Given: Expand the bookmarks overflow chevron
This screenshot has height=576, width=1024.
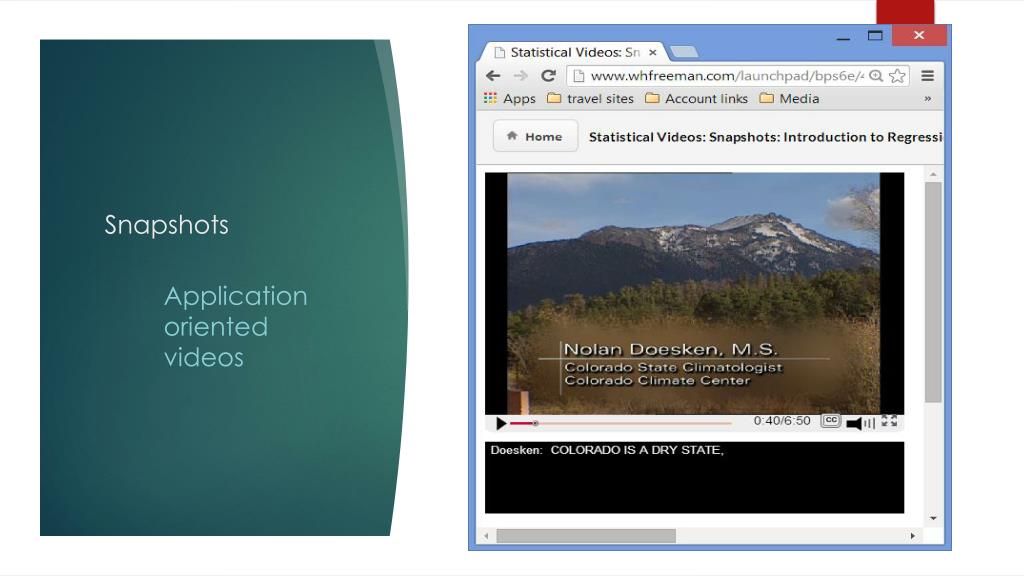Looking at the screenshot, I should pyautogui.click(x=927, y=99).
